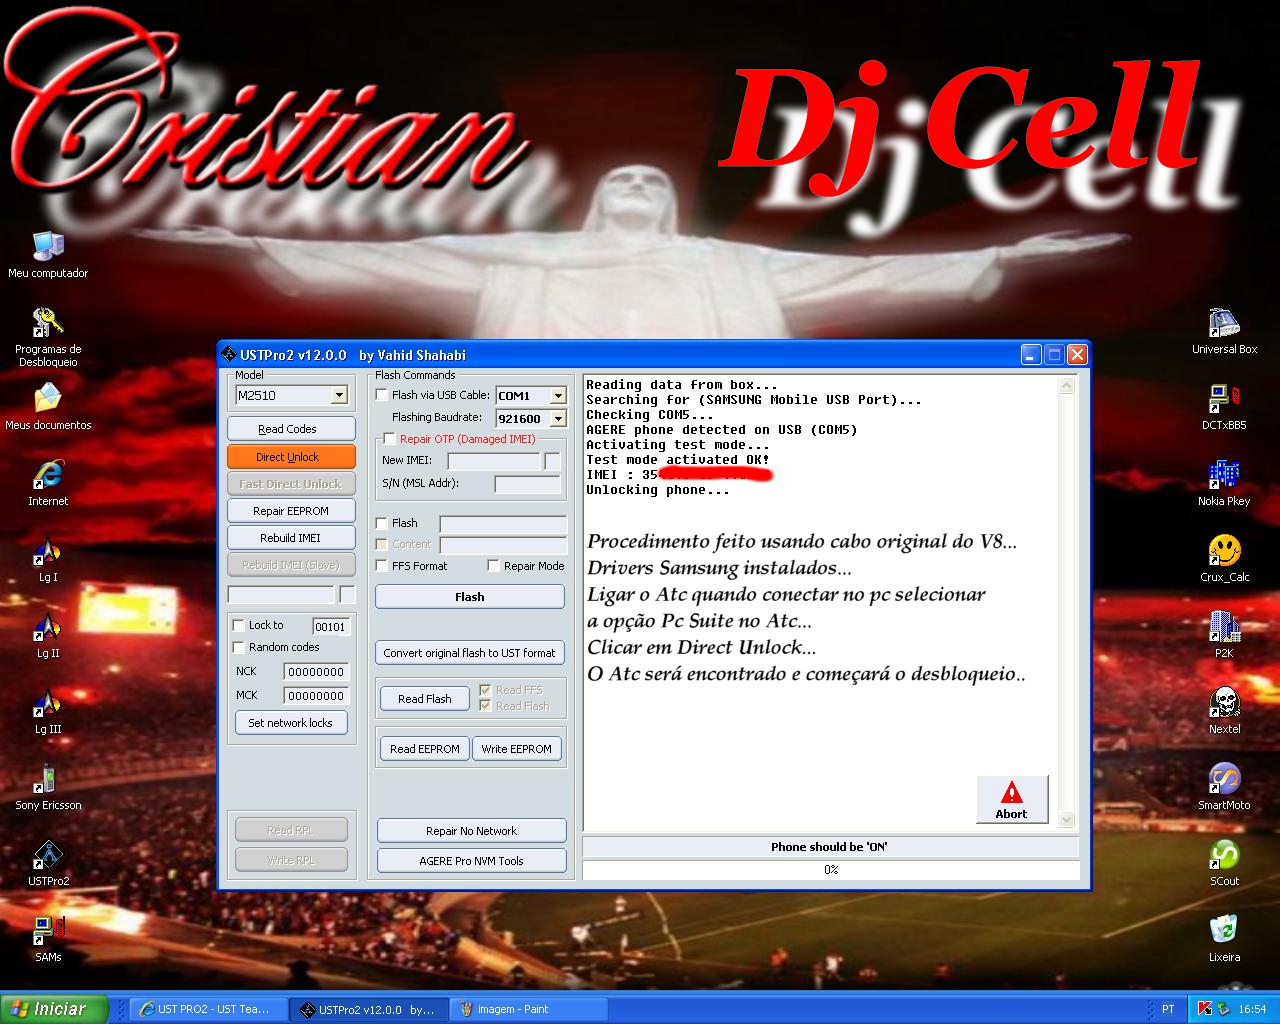Click Write EEPROM button

(x=517, y=749)
